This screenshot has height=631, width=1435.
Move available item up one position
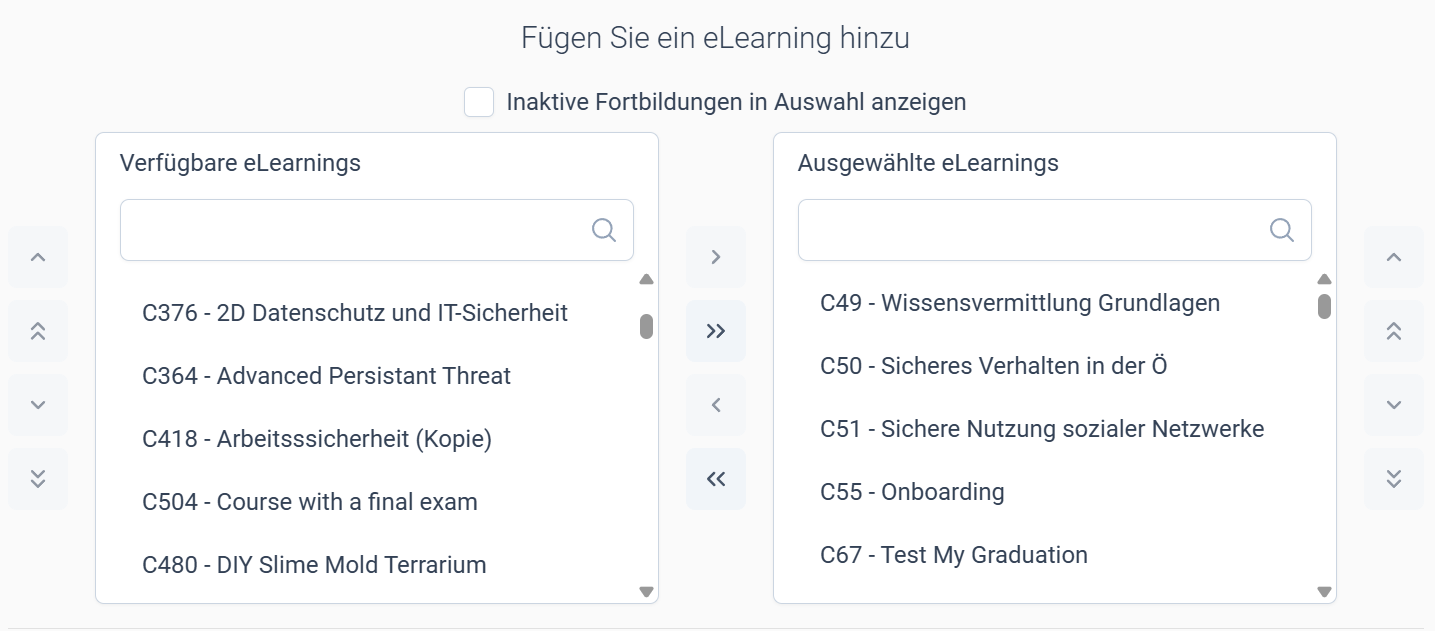tap(38, 257)
